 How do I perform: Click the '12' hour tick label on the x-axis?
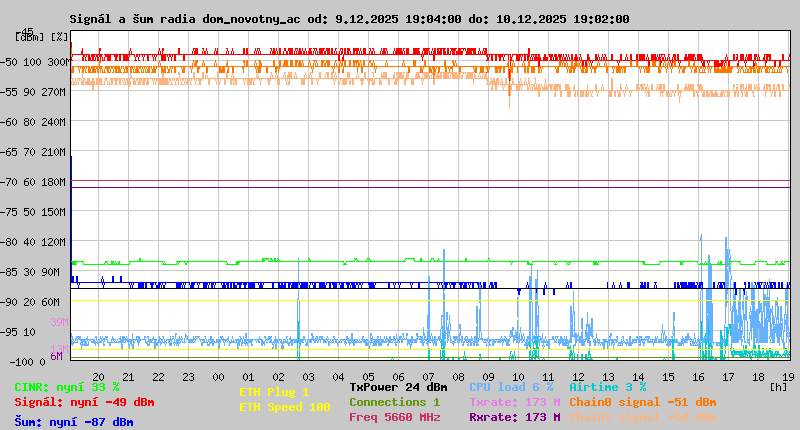579,377
